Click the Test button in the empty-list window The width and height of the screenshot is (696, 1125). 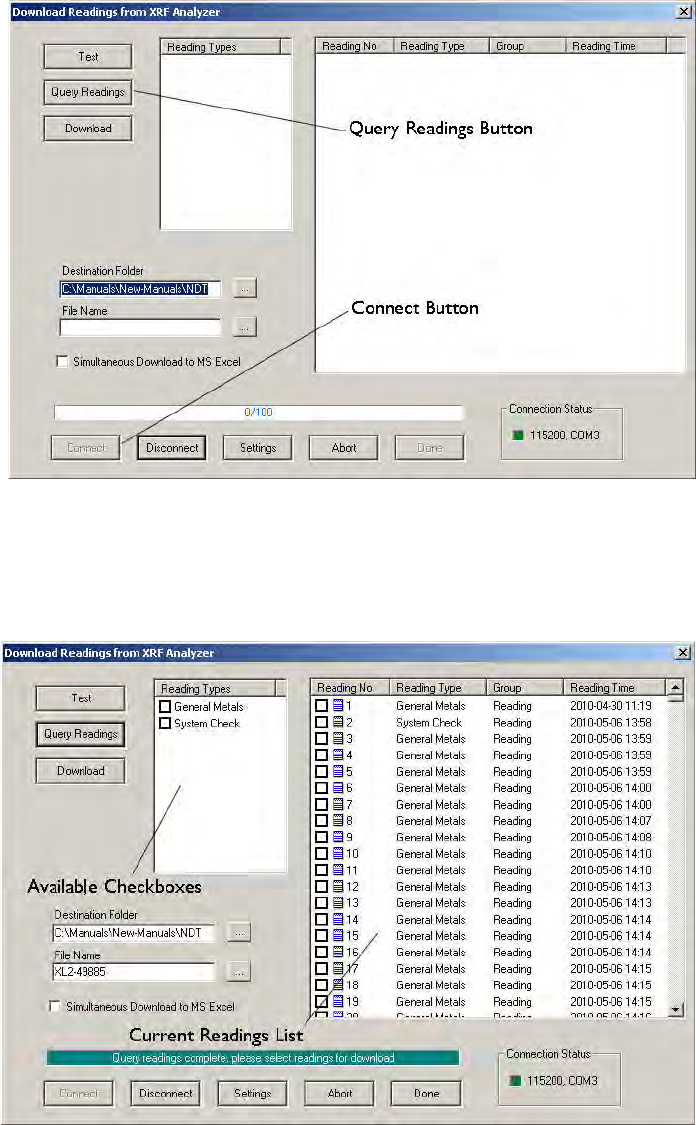[88, 57]
